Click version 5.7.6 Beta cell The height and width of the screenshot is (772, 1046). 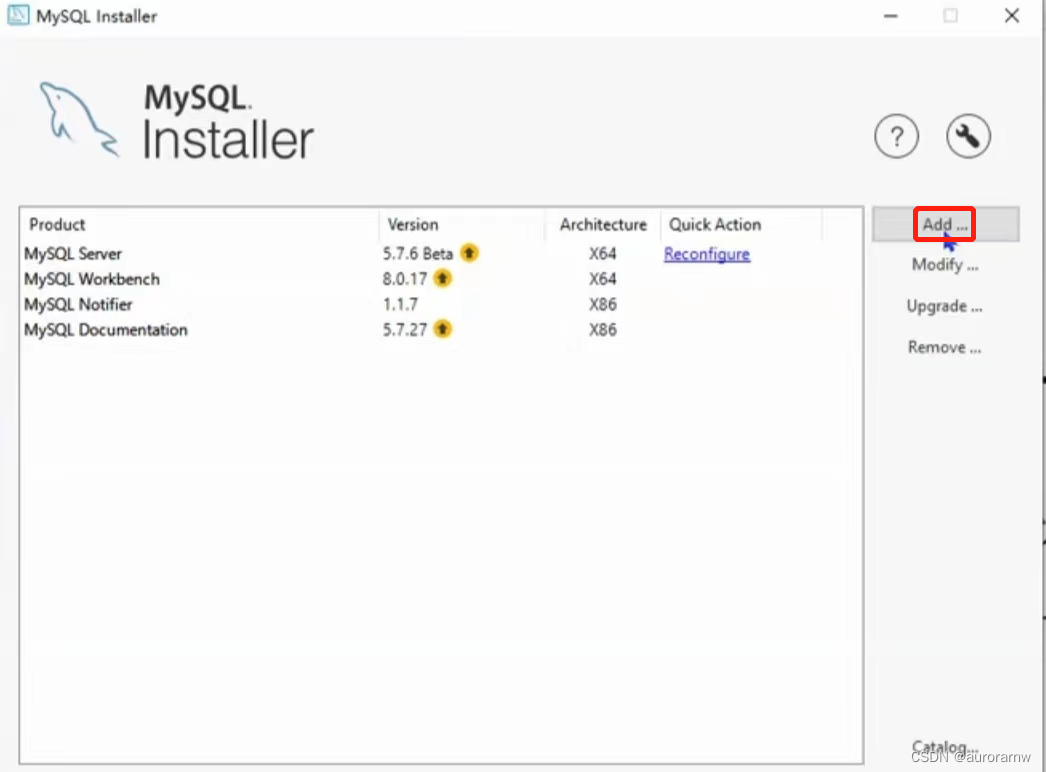coord(418,254)
